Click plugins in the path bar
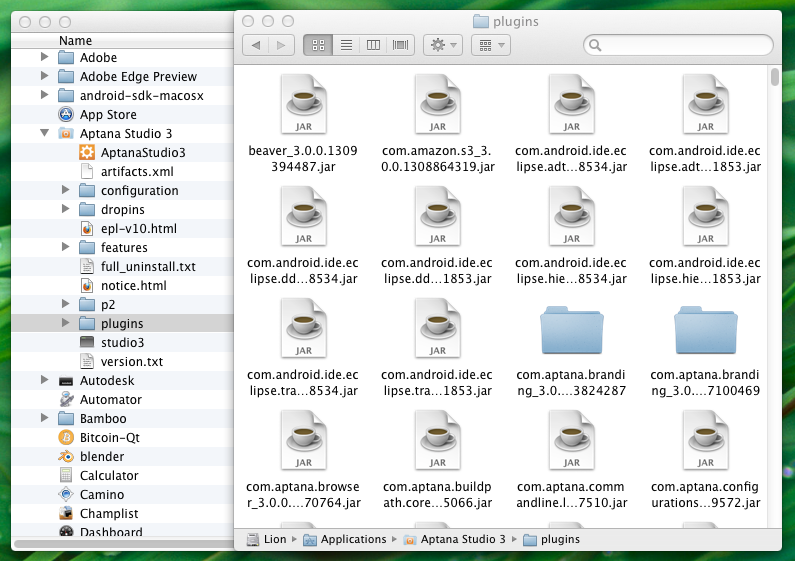The image size is (795, 561). 551,539
